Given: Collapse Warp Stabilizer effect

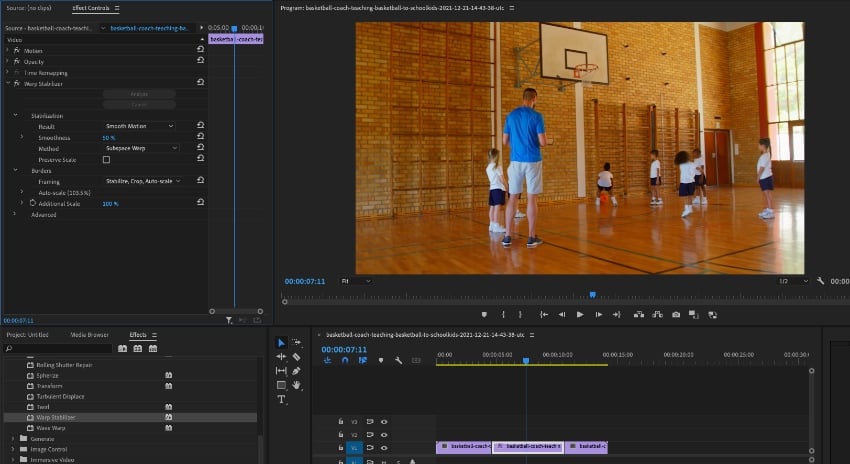Looking at the screenshot, I should (x=8, y=83).
